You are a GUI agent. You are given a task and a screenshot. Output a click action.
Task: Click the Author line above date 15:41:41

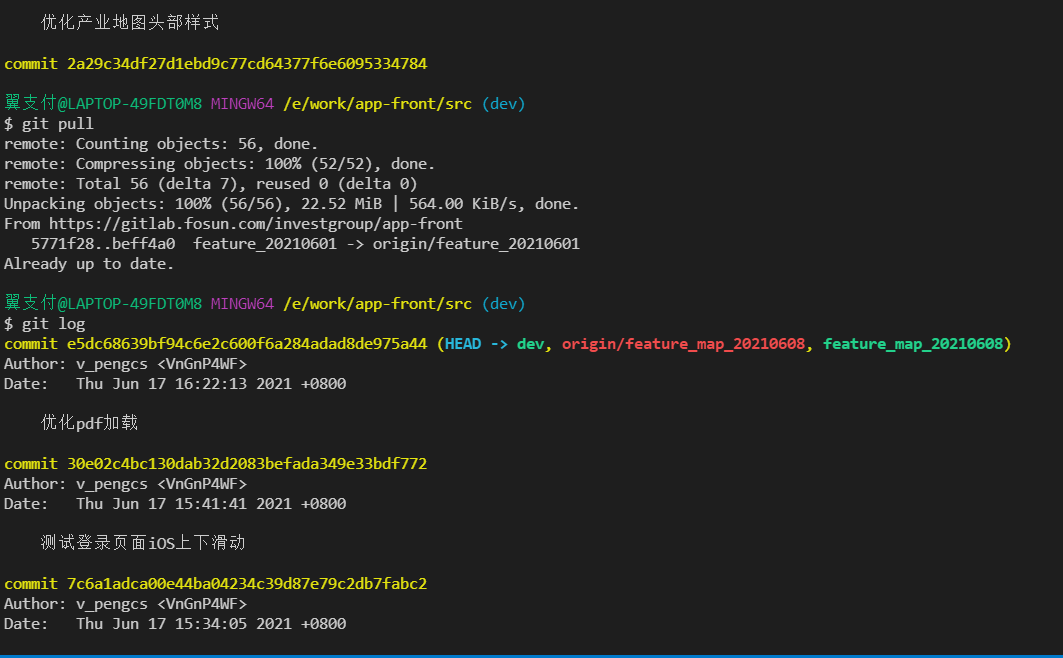125,484
